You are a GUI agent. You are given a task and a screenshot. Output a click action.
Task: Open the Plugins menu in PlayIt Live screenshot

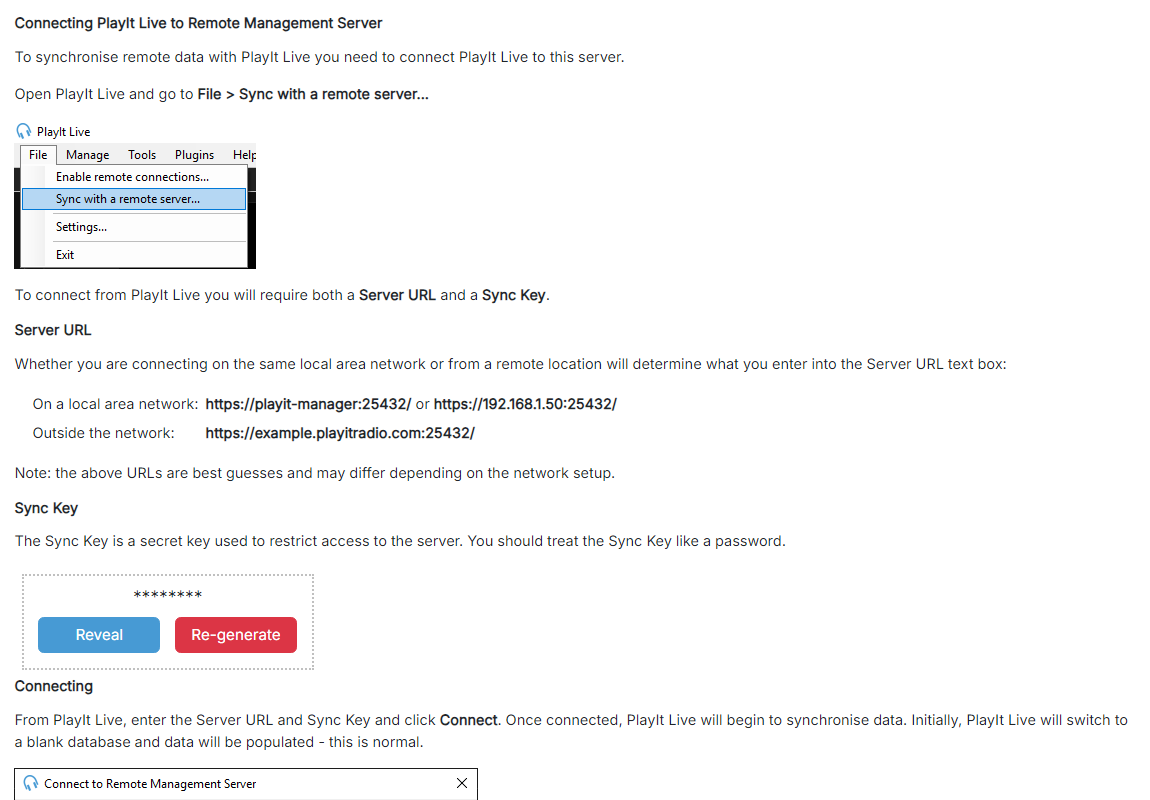pyautogui.click(x=194, y=155)
